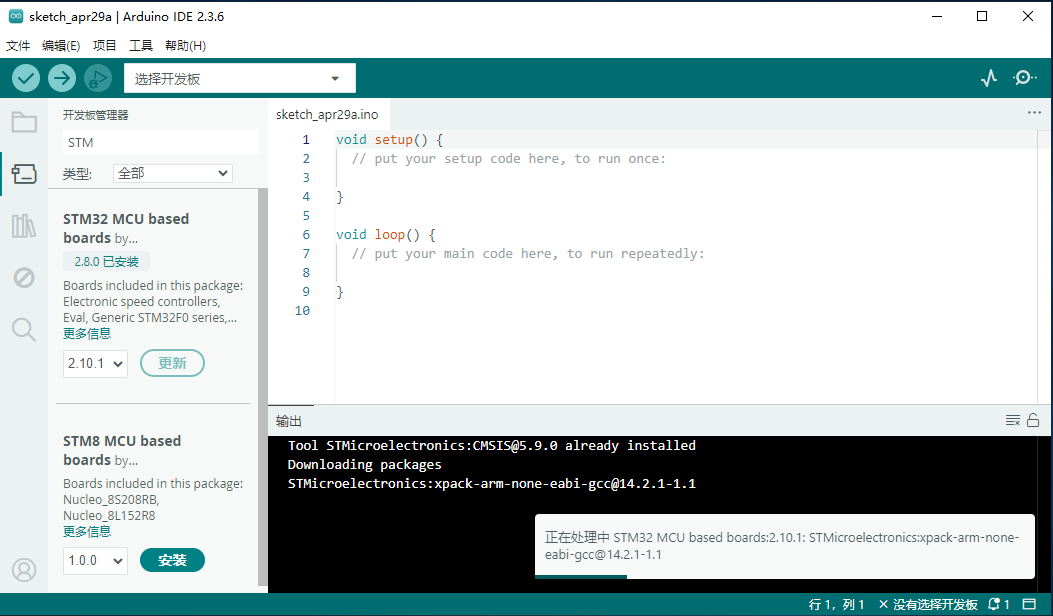Open the Serial Plotter icon
The height and width of the screenshot is (616, 1053).
pos(989,78)
